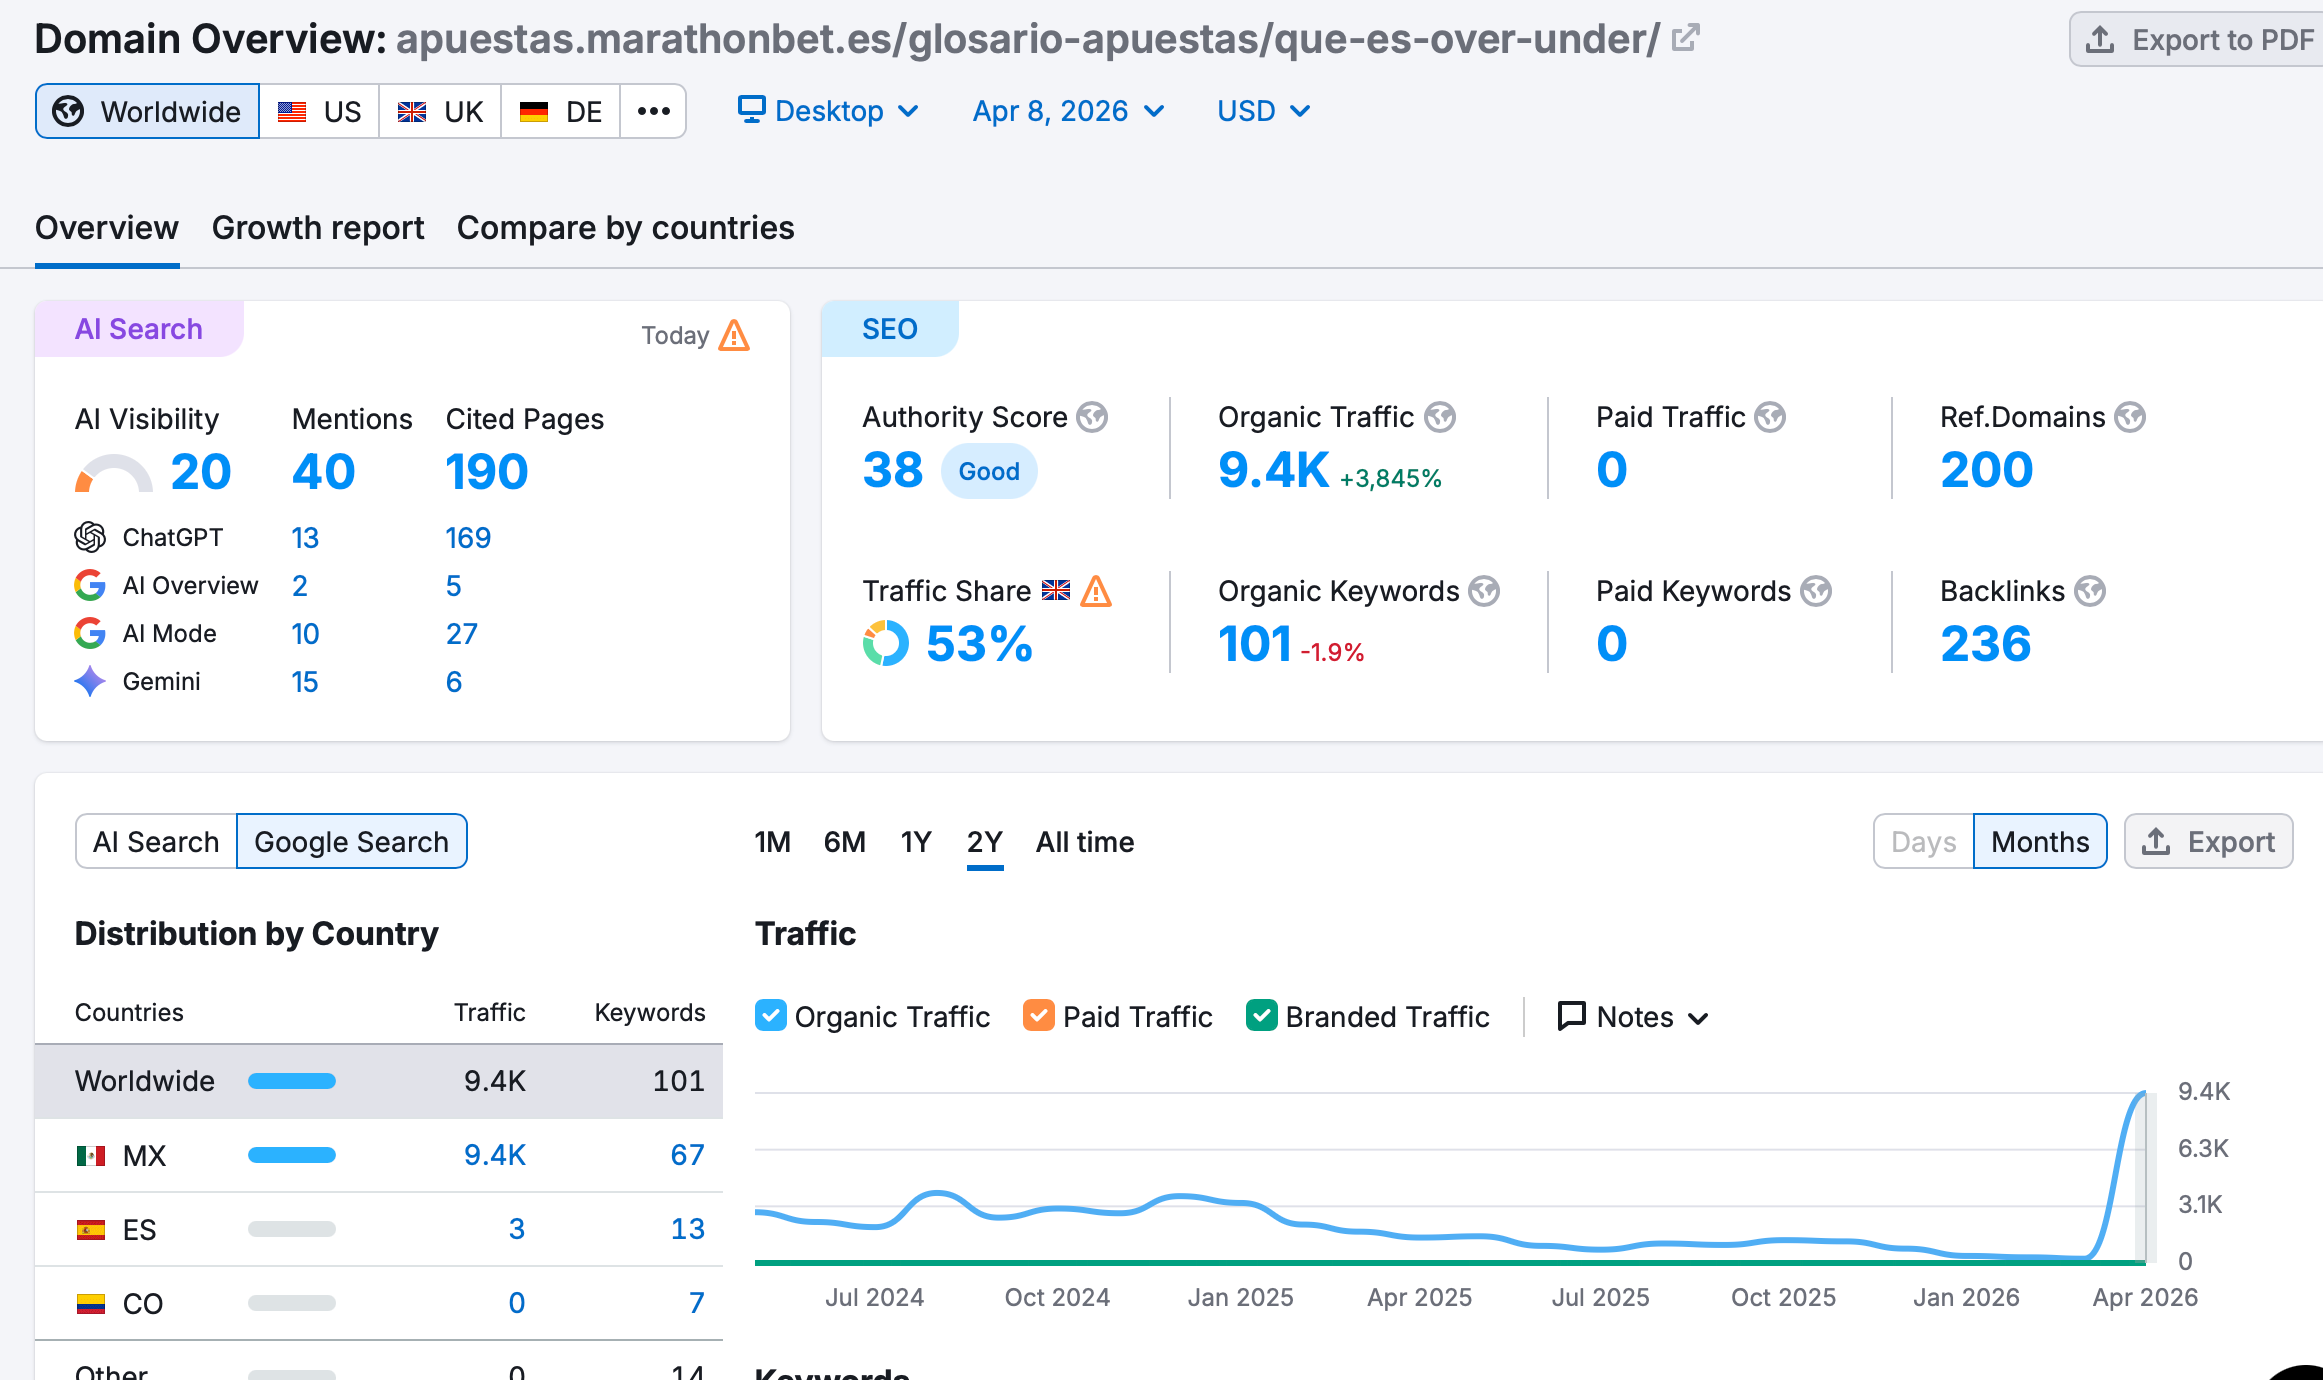The width and height of the screenshot is (2323, 1380).
Task: Click the globe icon next to Backlinks
Action: [x=2090, y=591]
